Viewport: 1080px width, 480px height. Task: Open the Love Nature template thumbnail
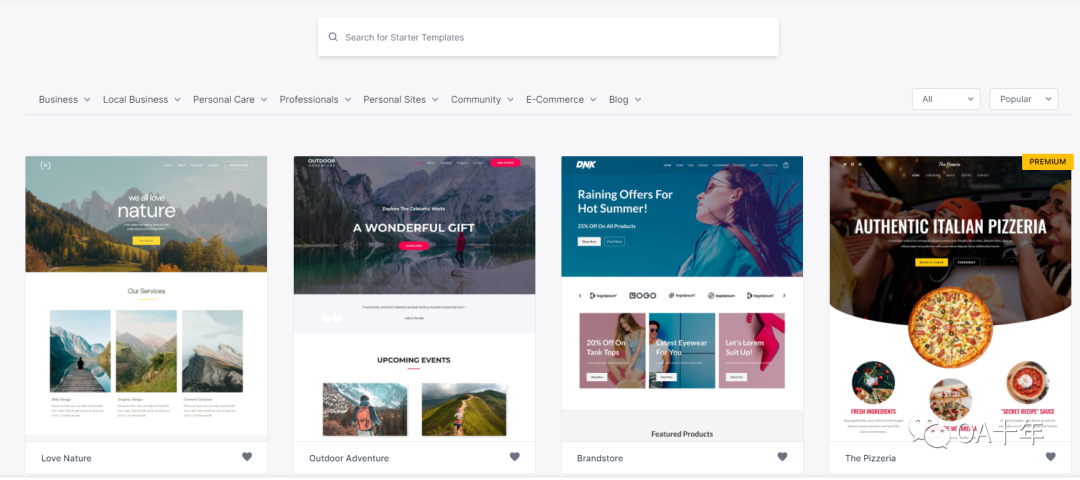(x=146, y=295)
